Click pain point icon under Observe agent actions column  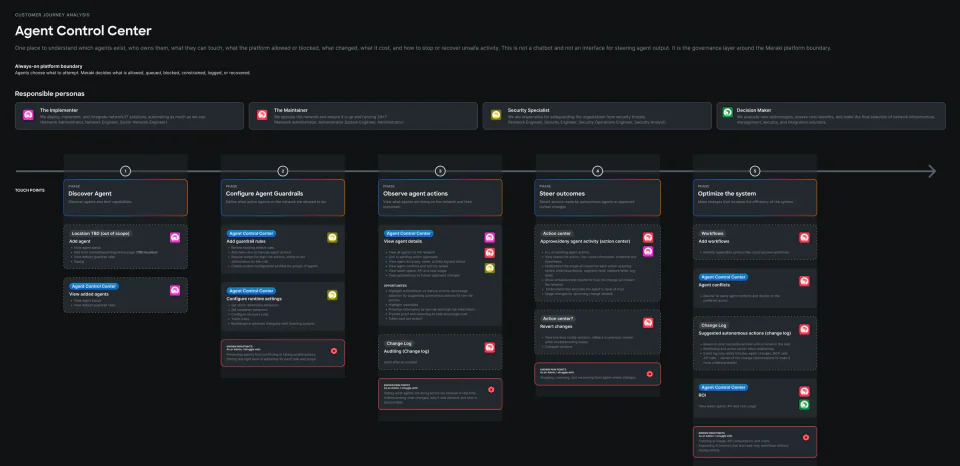click(x=491, y=389)
